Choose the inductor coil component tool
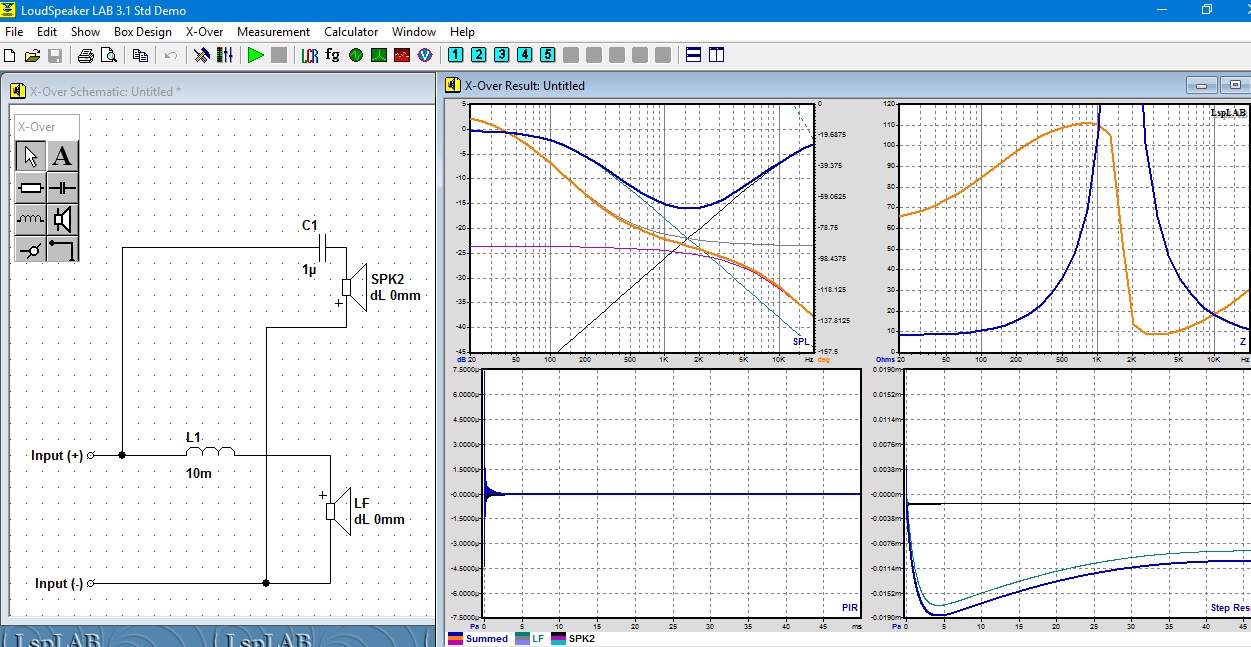1251x647 pixels. (x=31, y=218)
